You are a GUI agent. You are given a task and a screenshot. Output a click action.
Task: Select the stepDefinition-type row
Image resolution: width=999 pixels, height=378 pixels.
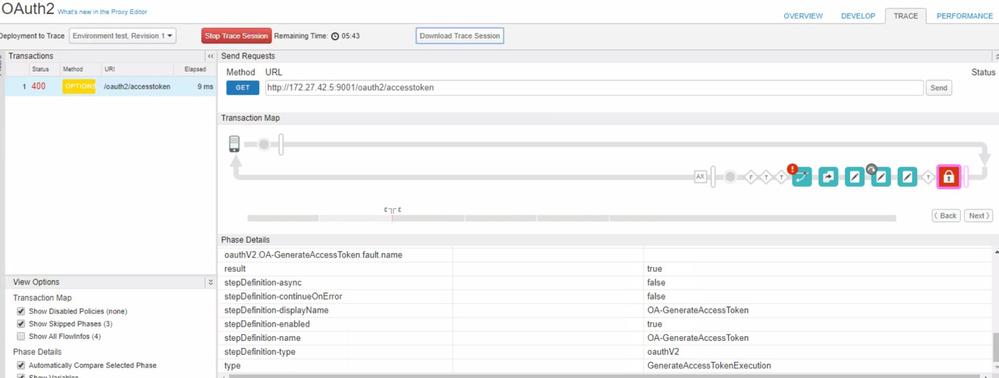coord(605,352)
